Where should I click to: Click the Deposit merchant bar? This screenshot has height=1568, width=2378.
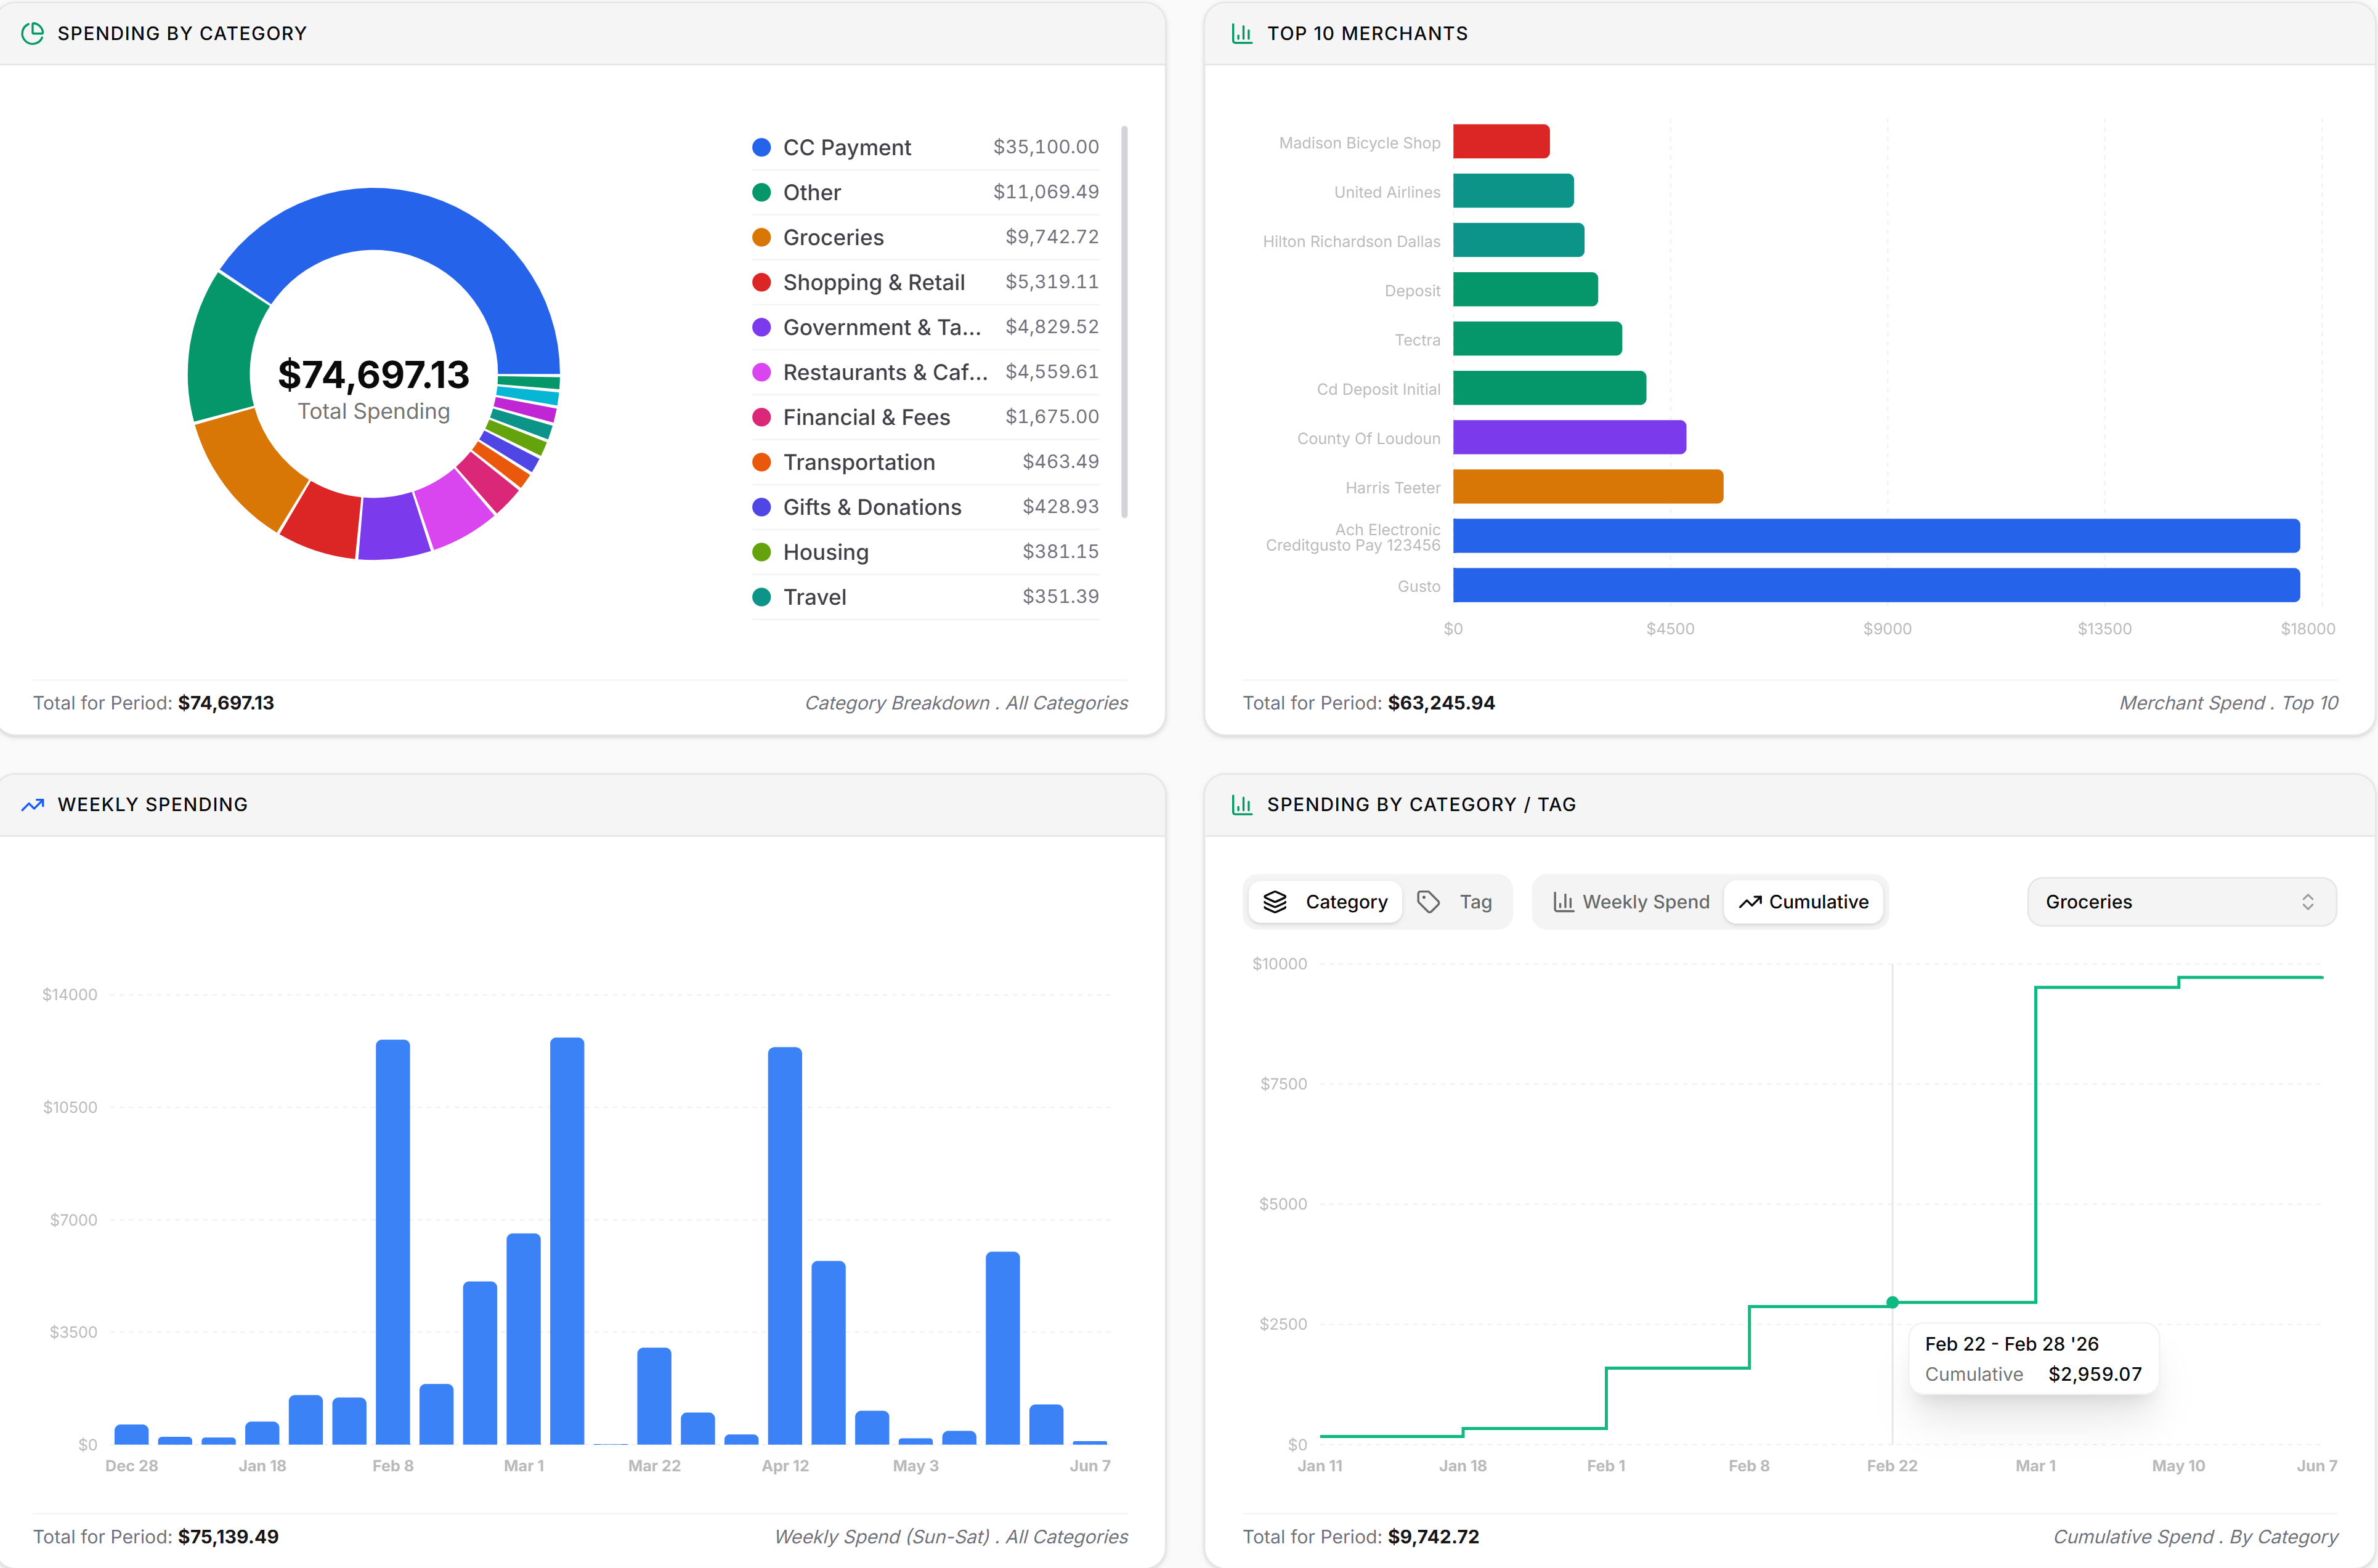(x=1525, y=289)
